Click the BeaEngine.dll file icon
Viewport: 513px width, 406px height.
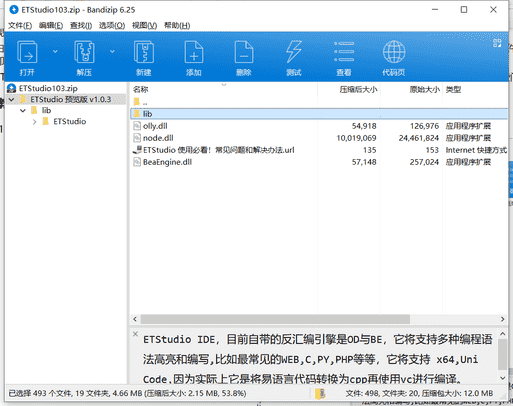[x=137, y=162]
